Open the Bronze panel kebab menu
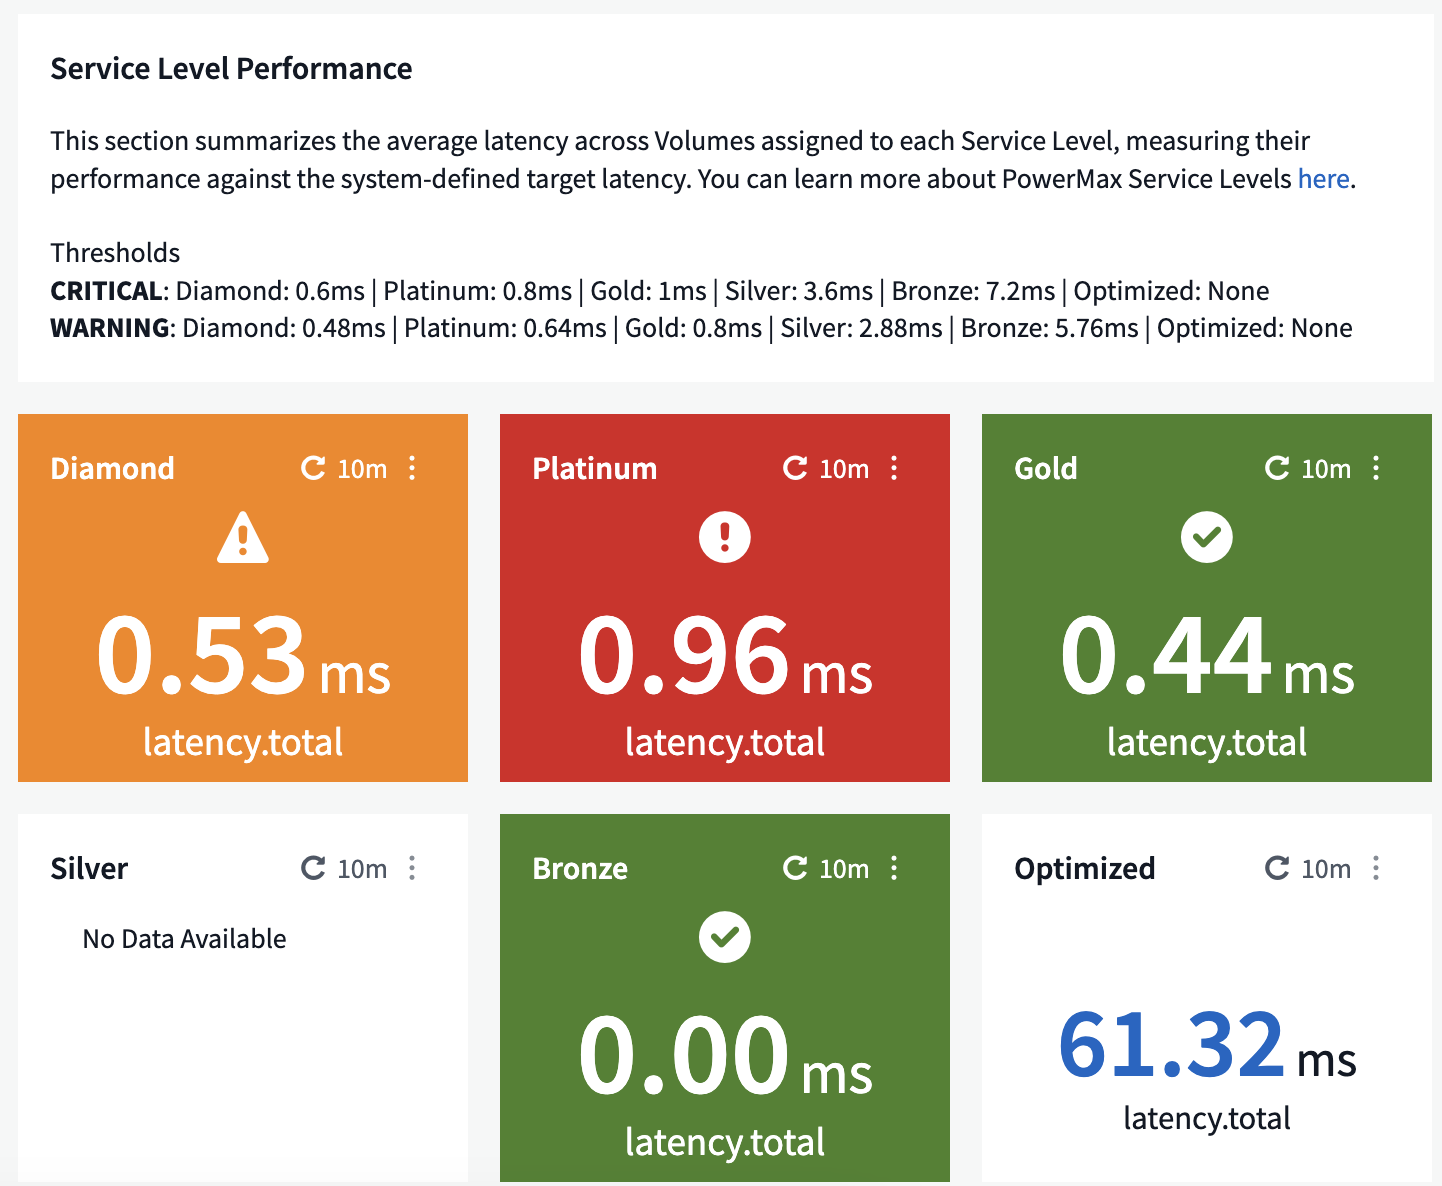This screenshot has height=1186, width=1442. pos(894,868)
